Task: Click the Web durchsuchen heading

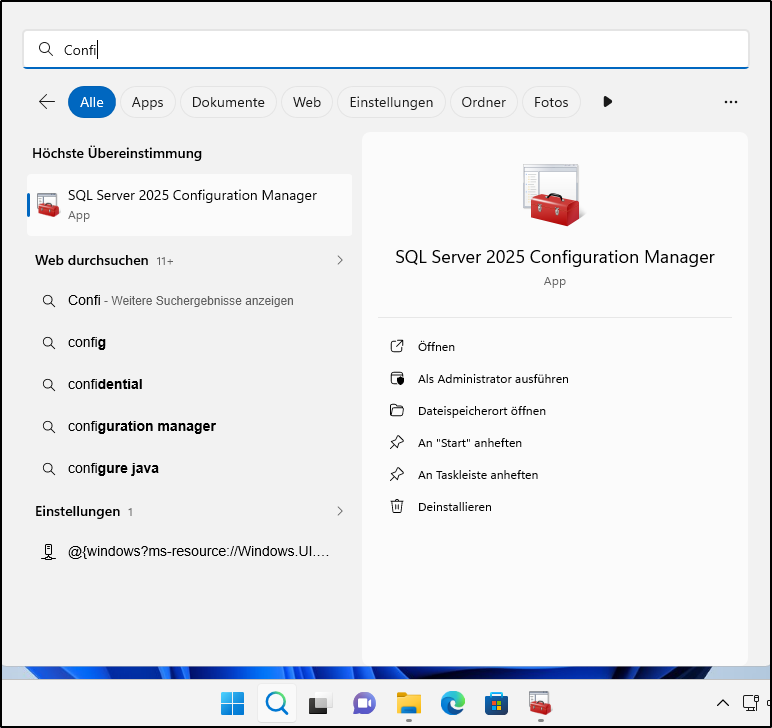Action: [92, 260]
